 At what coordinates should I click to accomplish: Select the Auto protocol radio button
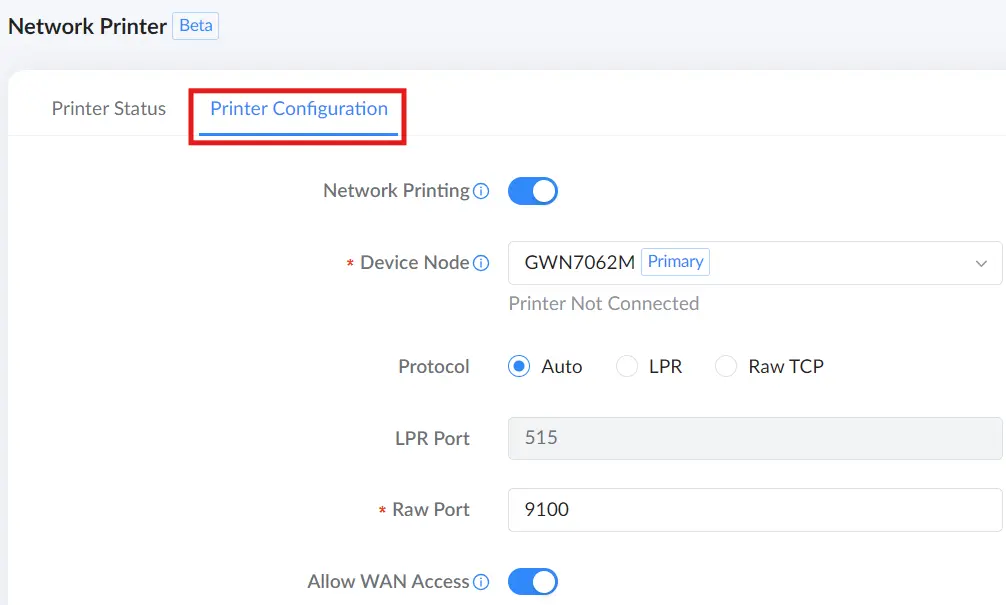pyautogui.click(x=518, y=366)
